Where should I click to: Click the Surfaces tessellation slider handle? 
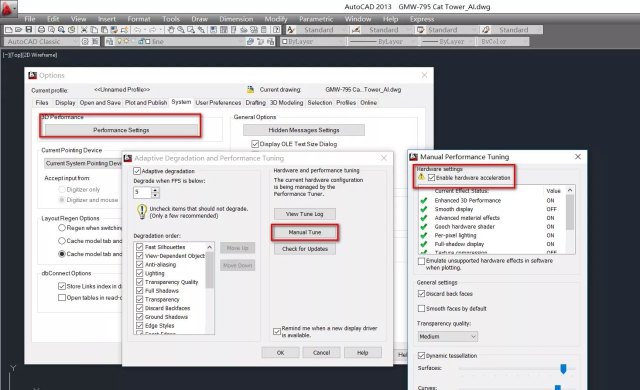pyautogui.click(x=563, y=369)
